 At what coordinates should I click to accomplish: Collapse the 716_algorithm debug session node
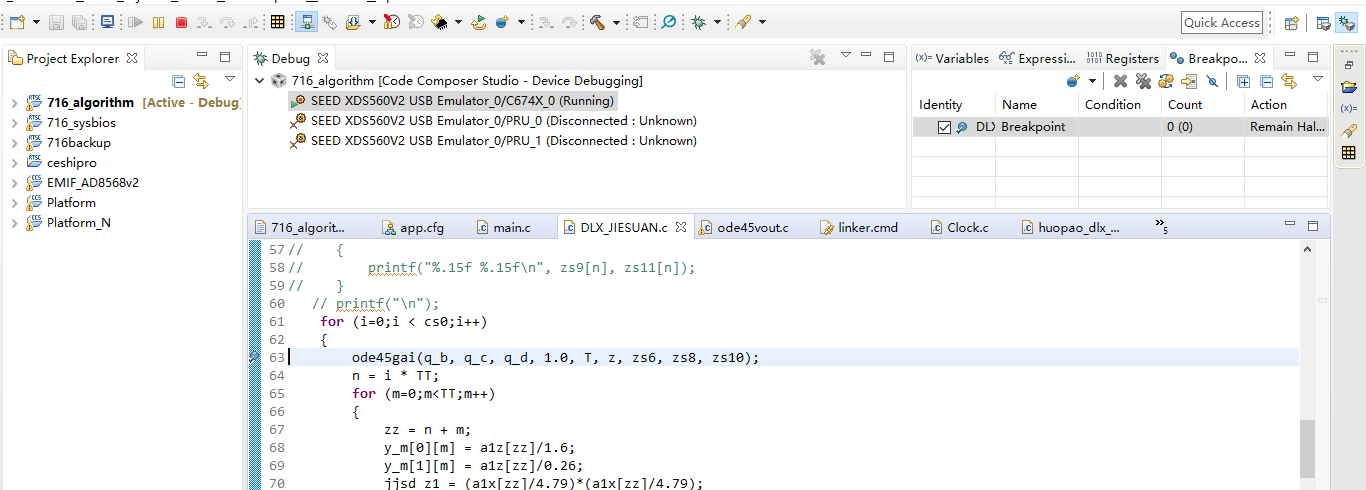[x=261, y=80]
